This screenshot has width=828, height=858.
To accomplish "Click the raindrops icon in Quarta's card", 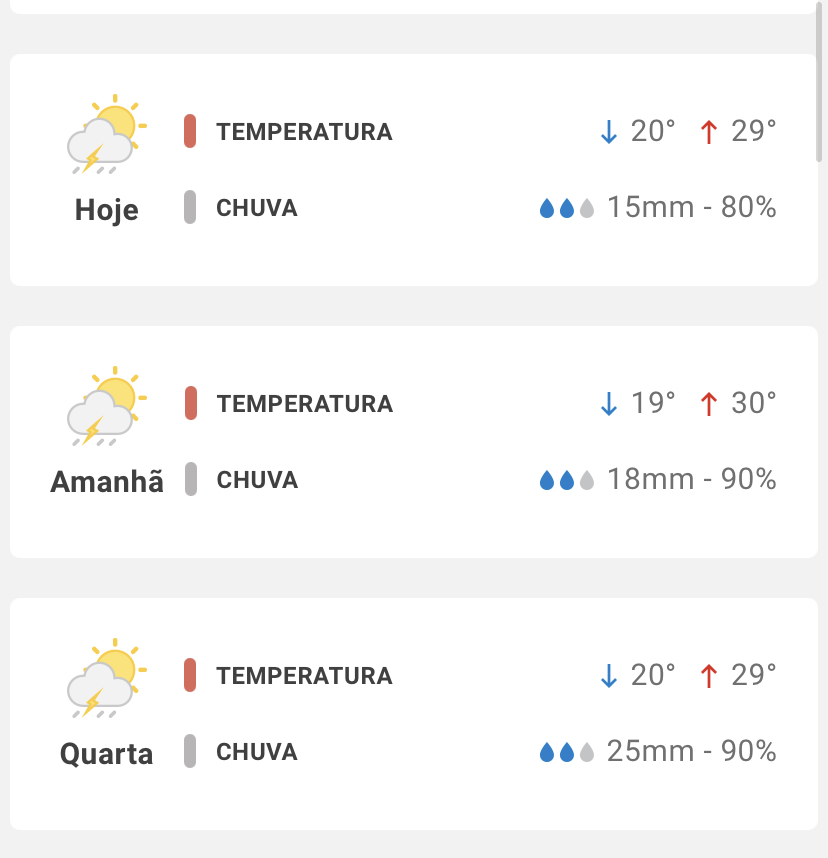I will coord(567,752).
